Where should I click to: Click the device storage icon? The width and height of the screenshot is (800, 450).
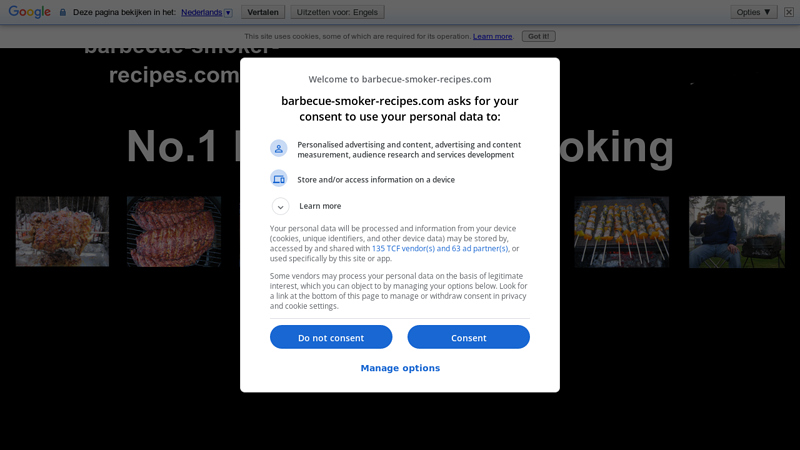pos(279,179)
